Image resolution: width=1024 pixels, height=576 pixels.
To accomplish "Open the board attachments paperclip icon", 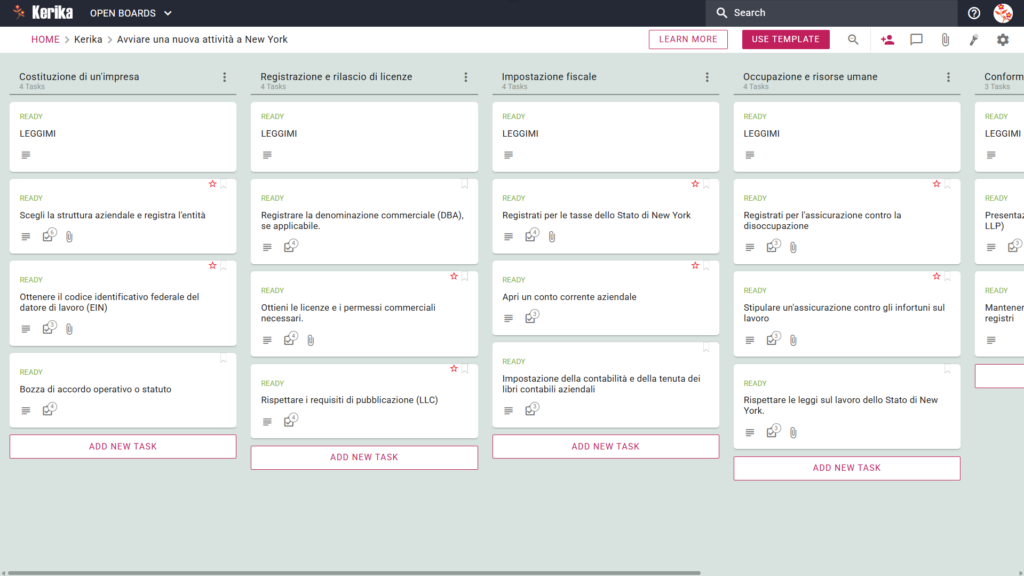I will pyautogui.click(x=945, y=40).
